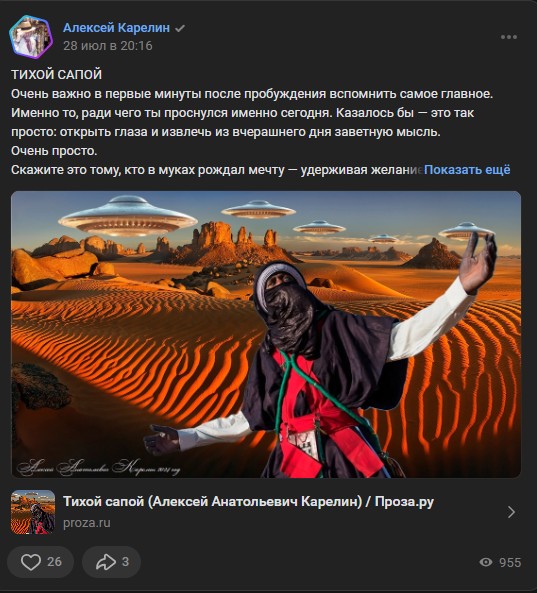This screenshot has width=537, height=593.
Task: Click the share count 3
Action: click(126, 562)
